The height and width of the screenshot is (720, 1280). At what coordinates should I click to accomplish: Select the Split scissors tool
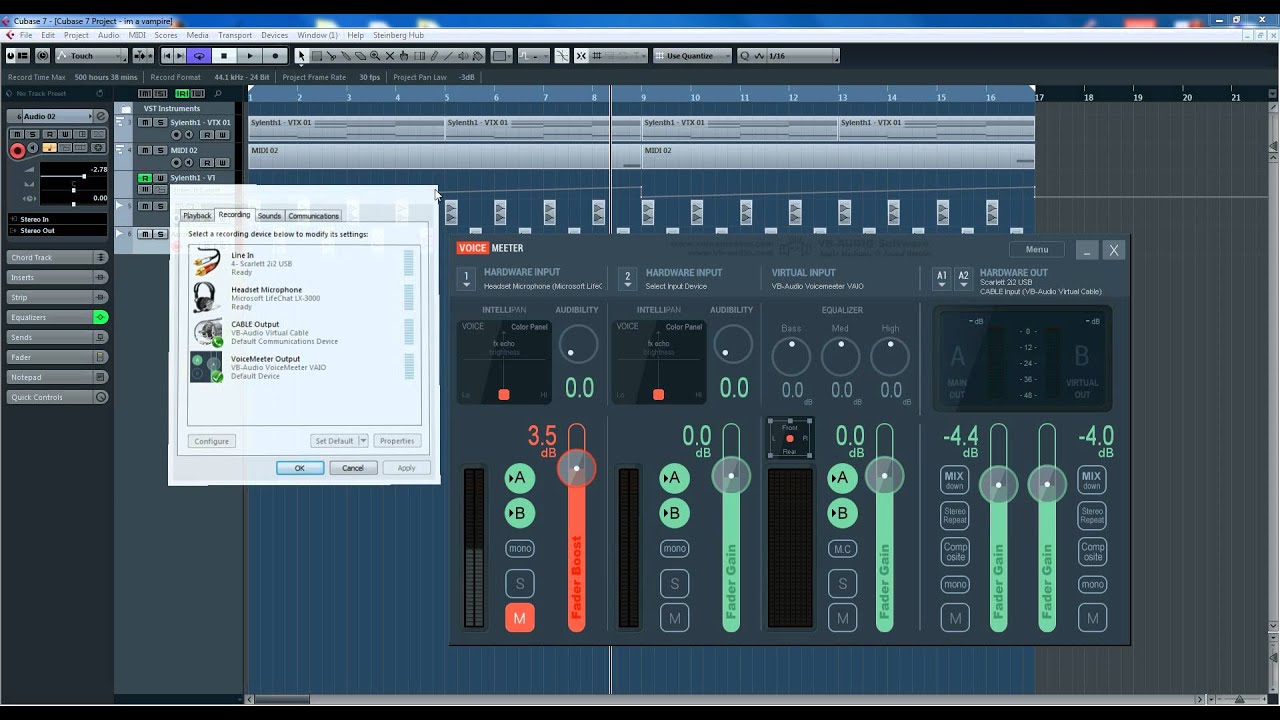click(331, 56)
